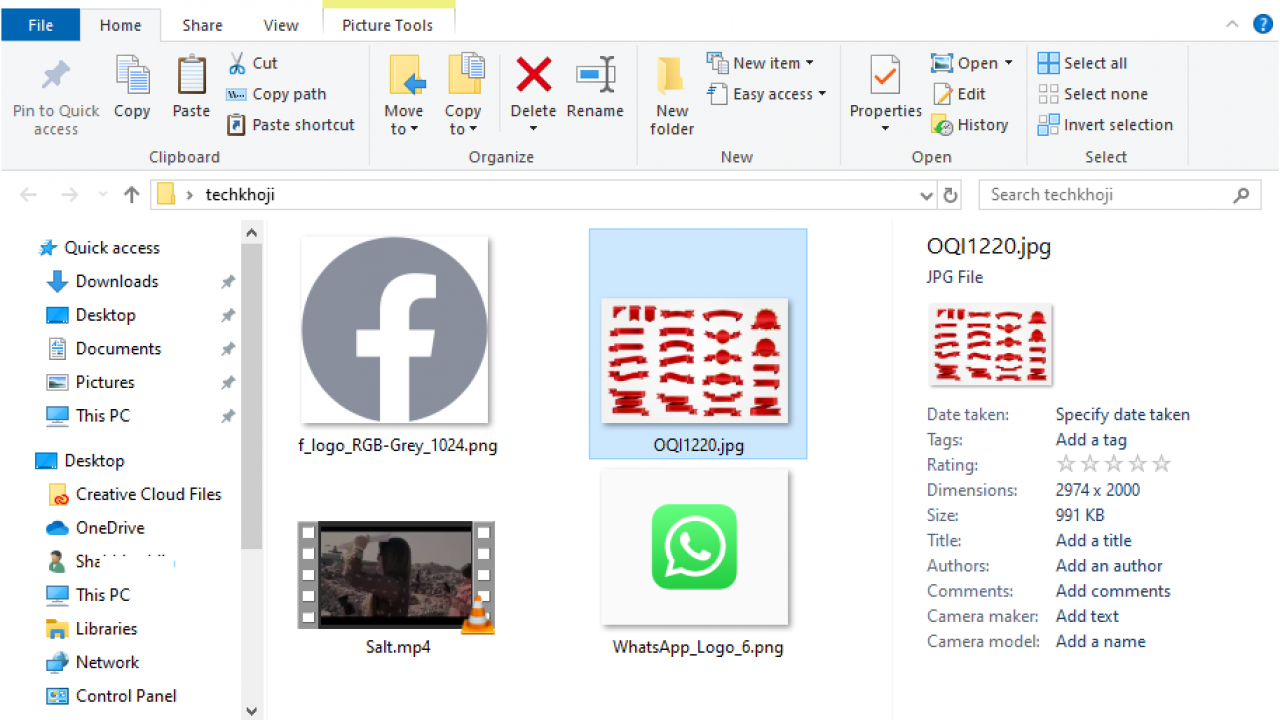The width and height of the screenshot is (1280, 720).
Task: Select the OQI1220.jpg file thumbnail
Action: point(695,360)
